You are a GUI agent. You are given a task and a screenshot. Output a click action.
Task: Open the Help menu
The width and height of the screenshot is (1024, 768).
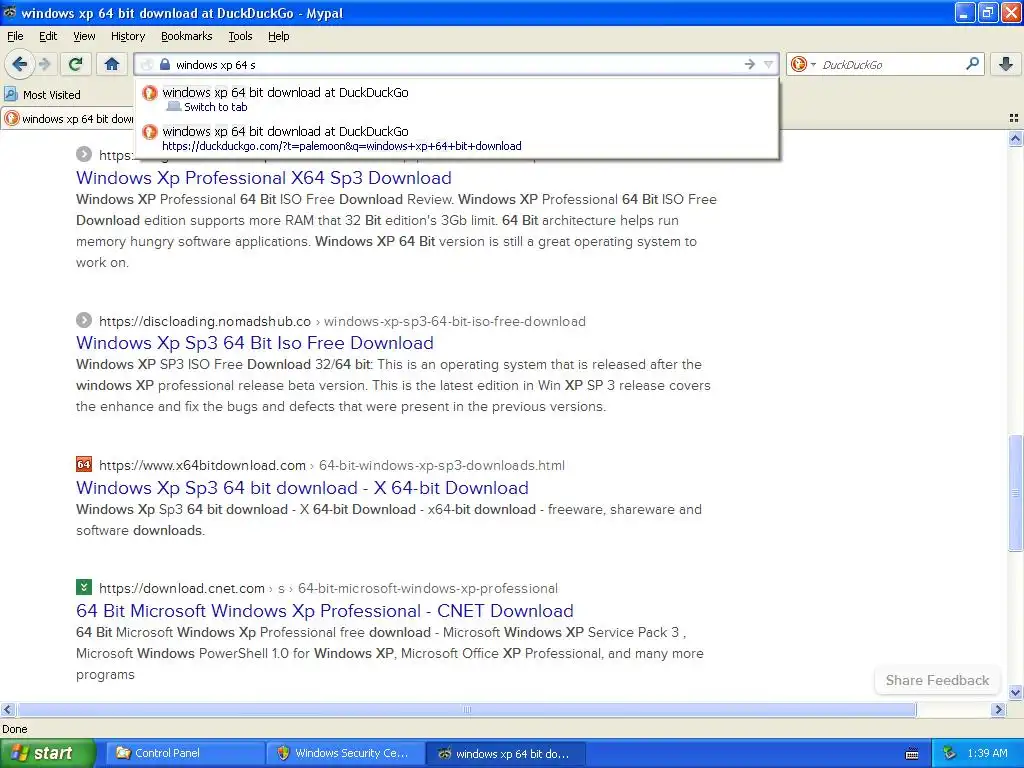click(x=278, y=36)
